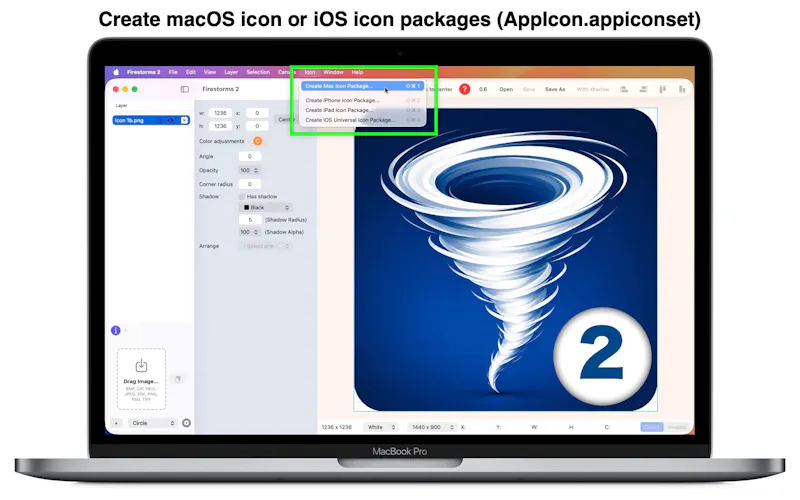Adjust the Opacity stepper
The width and height of the screenshot is (800, 500).
pos(256,170)
